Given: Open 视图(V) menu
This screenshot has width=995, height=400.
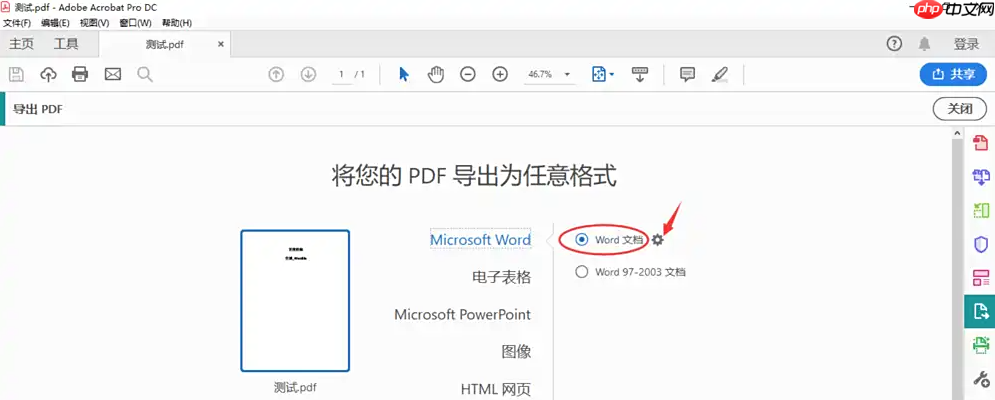Looking at the screenshot, I should 95,23.
